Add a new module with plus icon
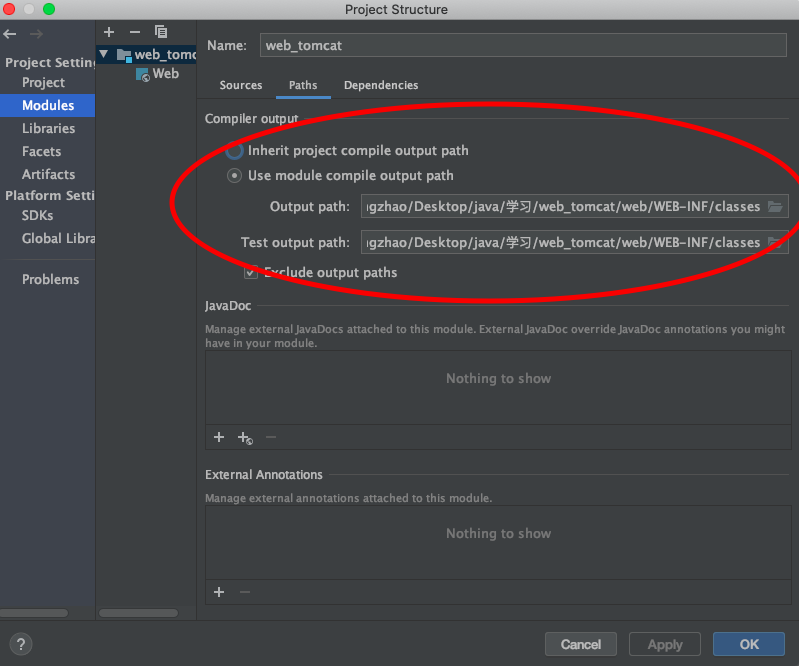Screen dimensions: 799x666 coord(109,32)
